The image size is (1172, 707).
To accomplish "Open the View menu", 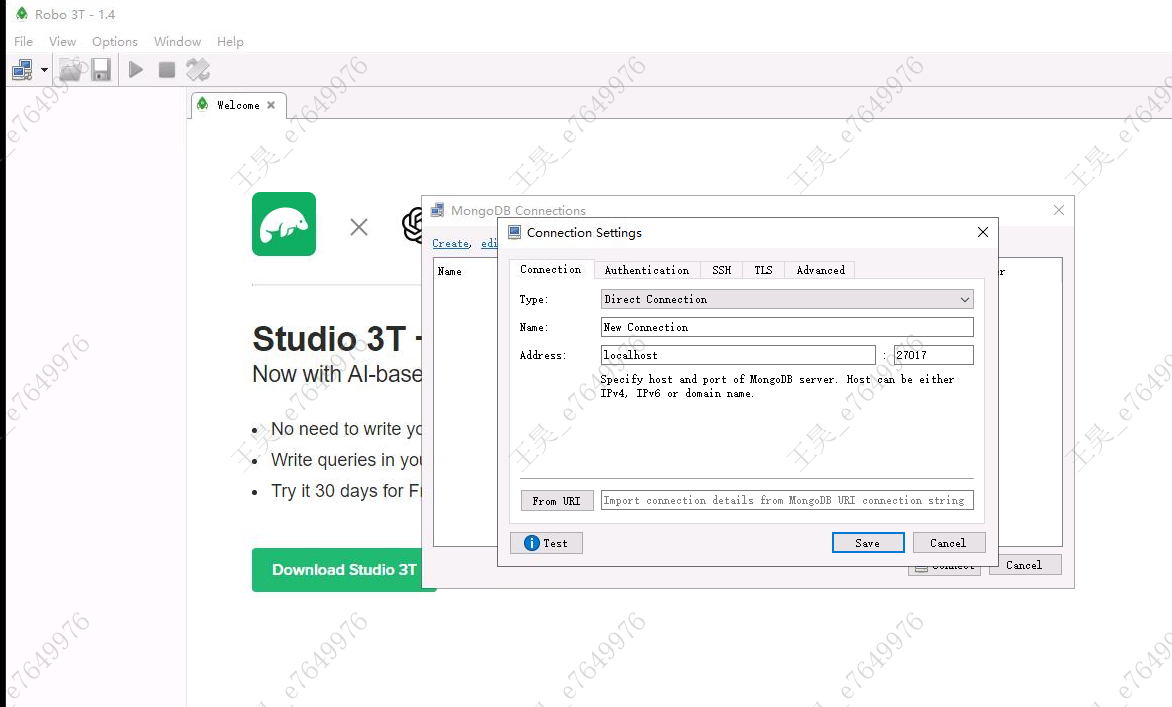I will pyautogui.click(x=63, y=42).
